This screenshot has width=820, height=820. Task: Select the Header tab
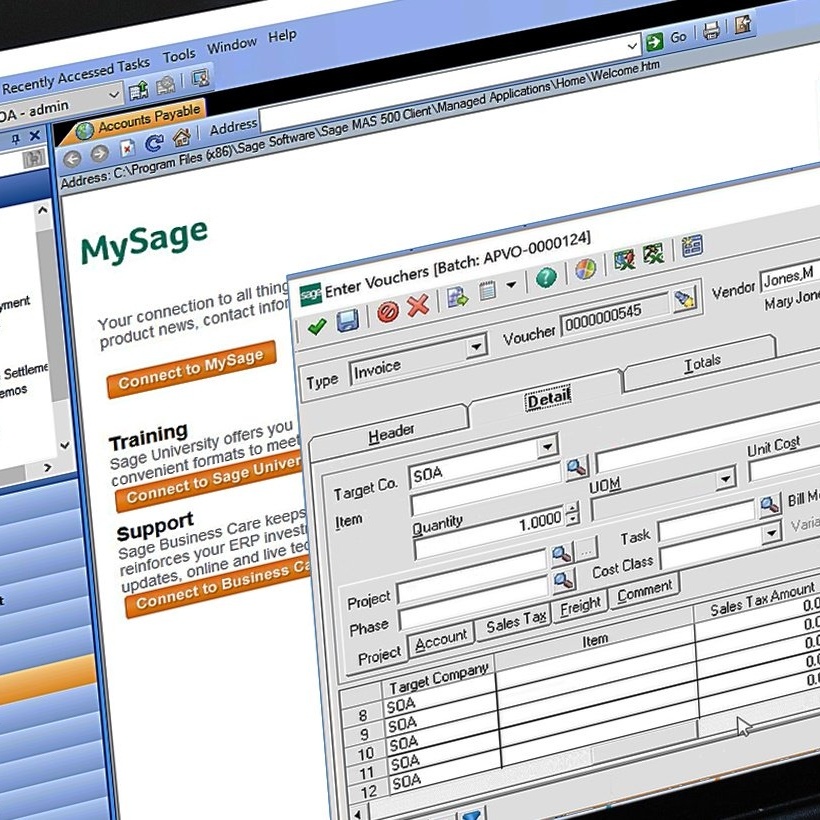coord(391,432)
